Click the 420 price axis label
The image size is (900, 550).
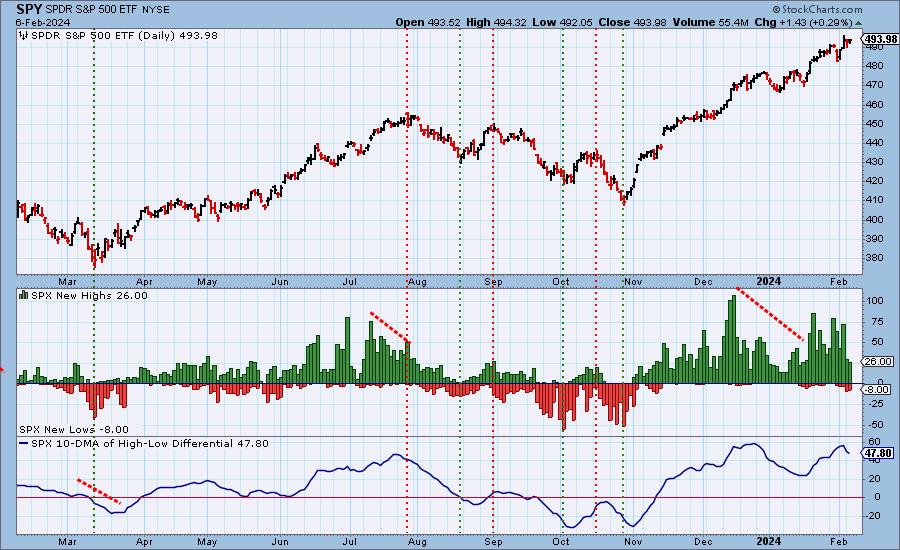click(875, 181)
